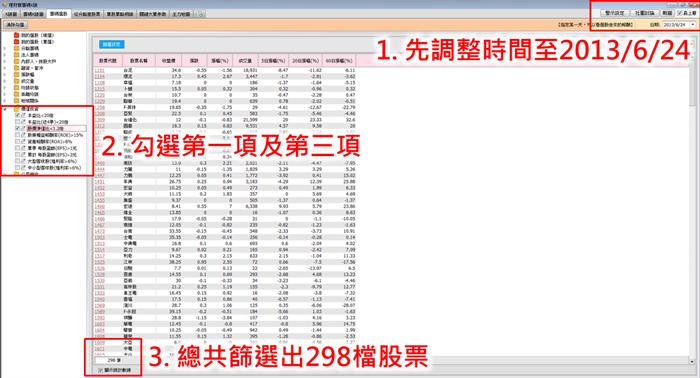Click the red folder icon of 我的選股 first entry
The width and height of the screenshot is (700, 378).
coord(17,35)
